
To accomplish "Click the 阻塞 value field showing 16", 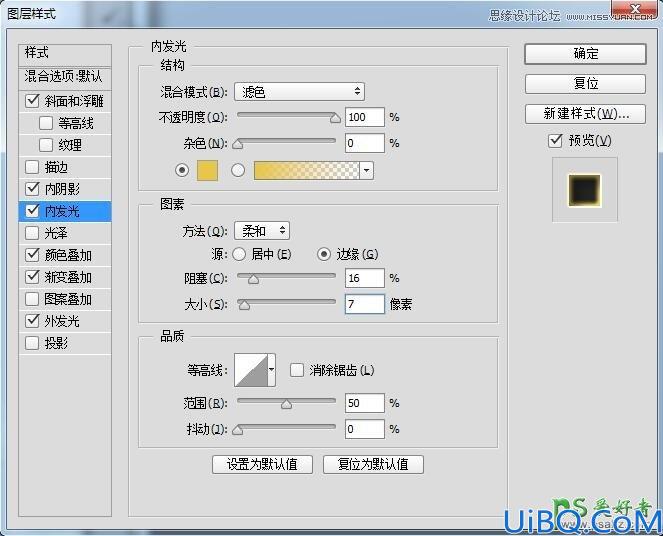I will click(365, 278).
